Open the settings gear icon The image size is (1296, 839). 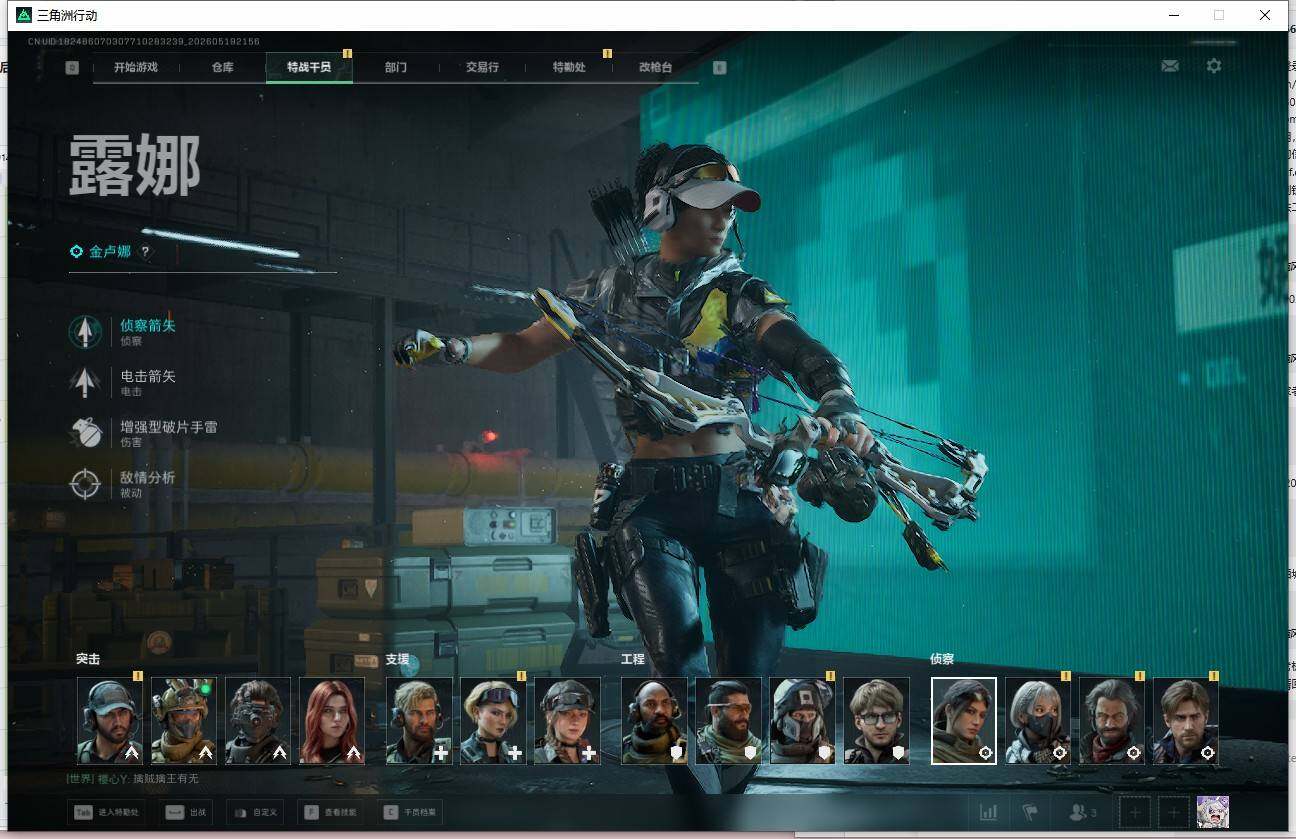(1214, 66)
